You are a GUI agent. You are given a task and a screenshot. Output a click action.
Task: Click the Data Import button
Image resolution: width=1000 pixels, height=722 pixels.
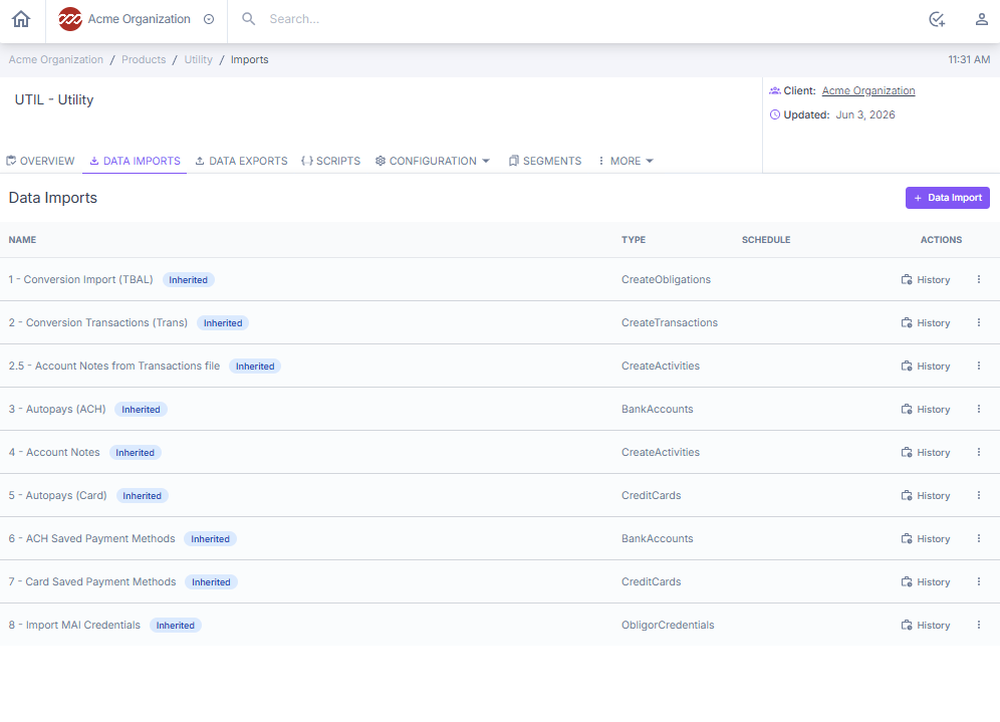coord(947,198)
